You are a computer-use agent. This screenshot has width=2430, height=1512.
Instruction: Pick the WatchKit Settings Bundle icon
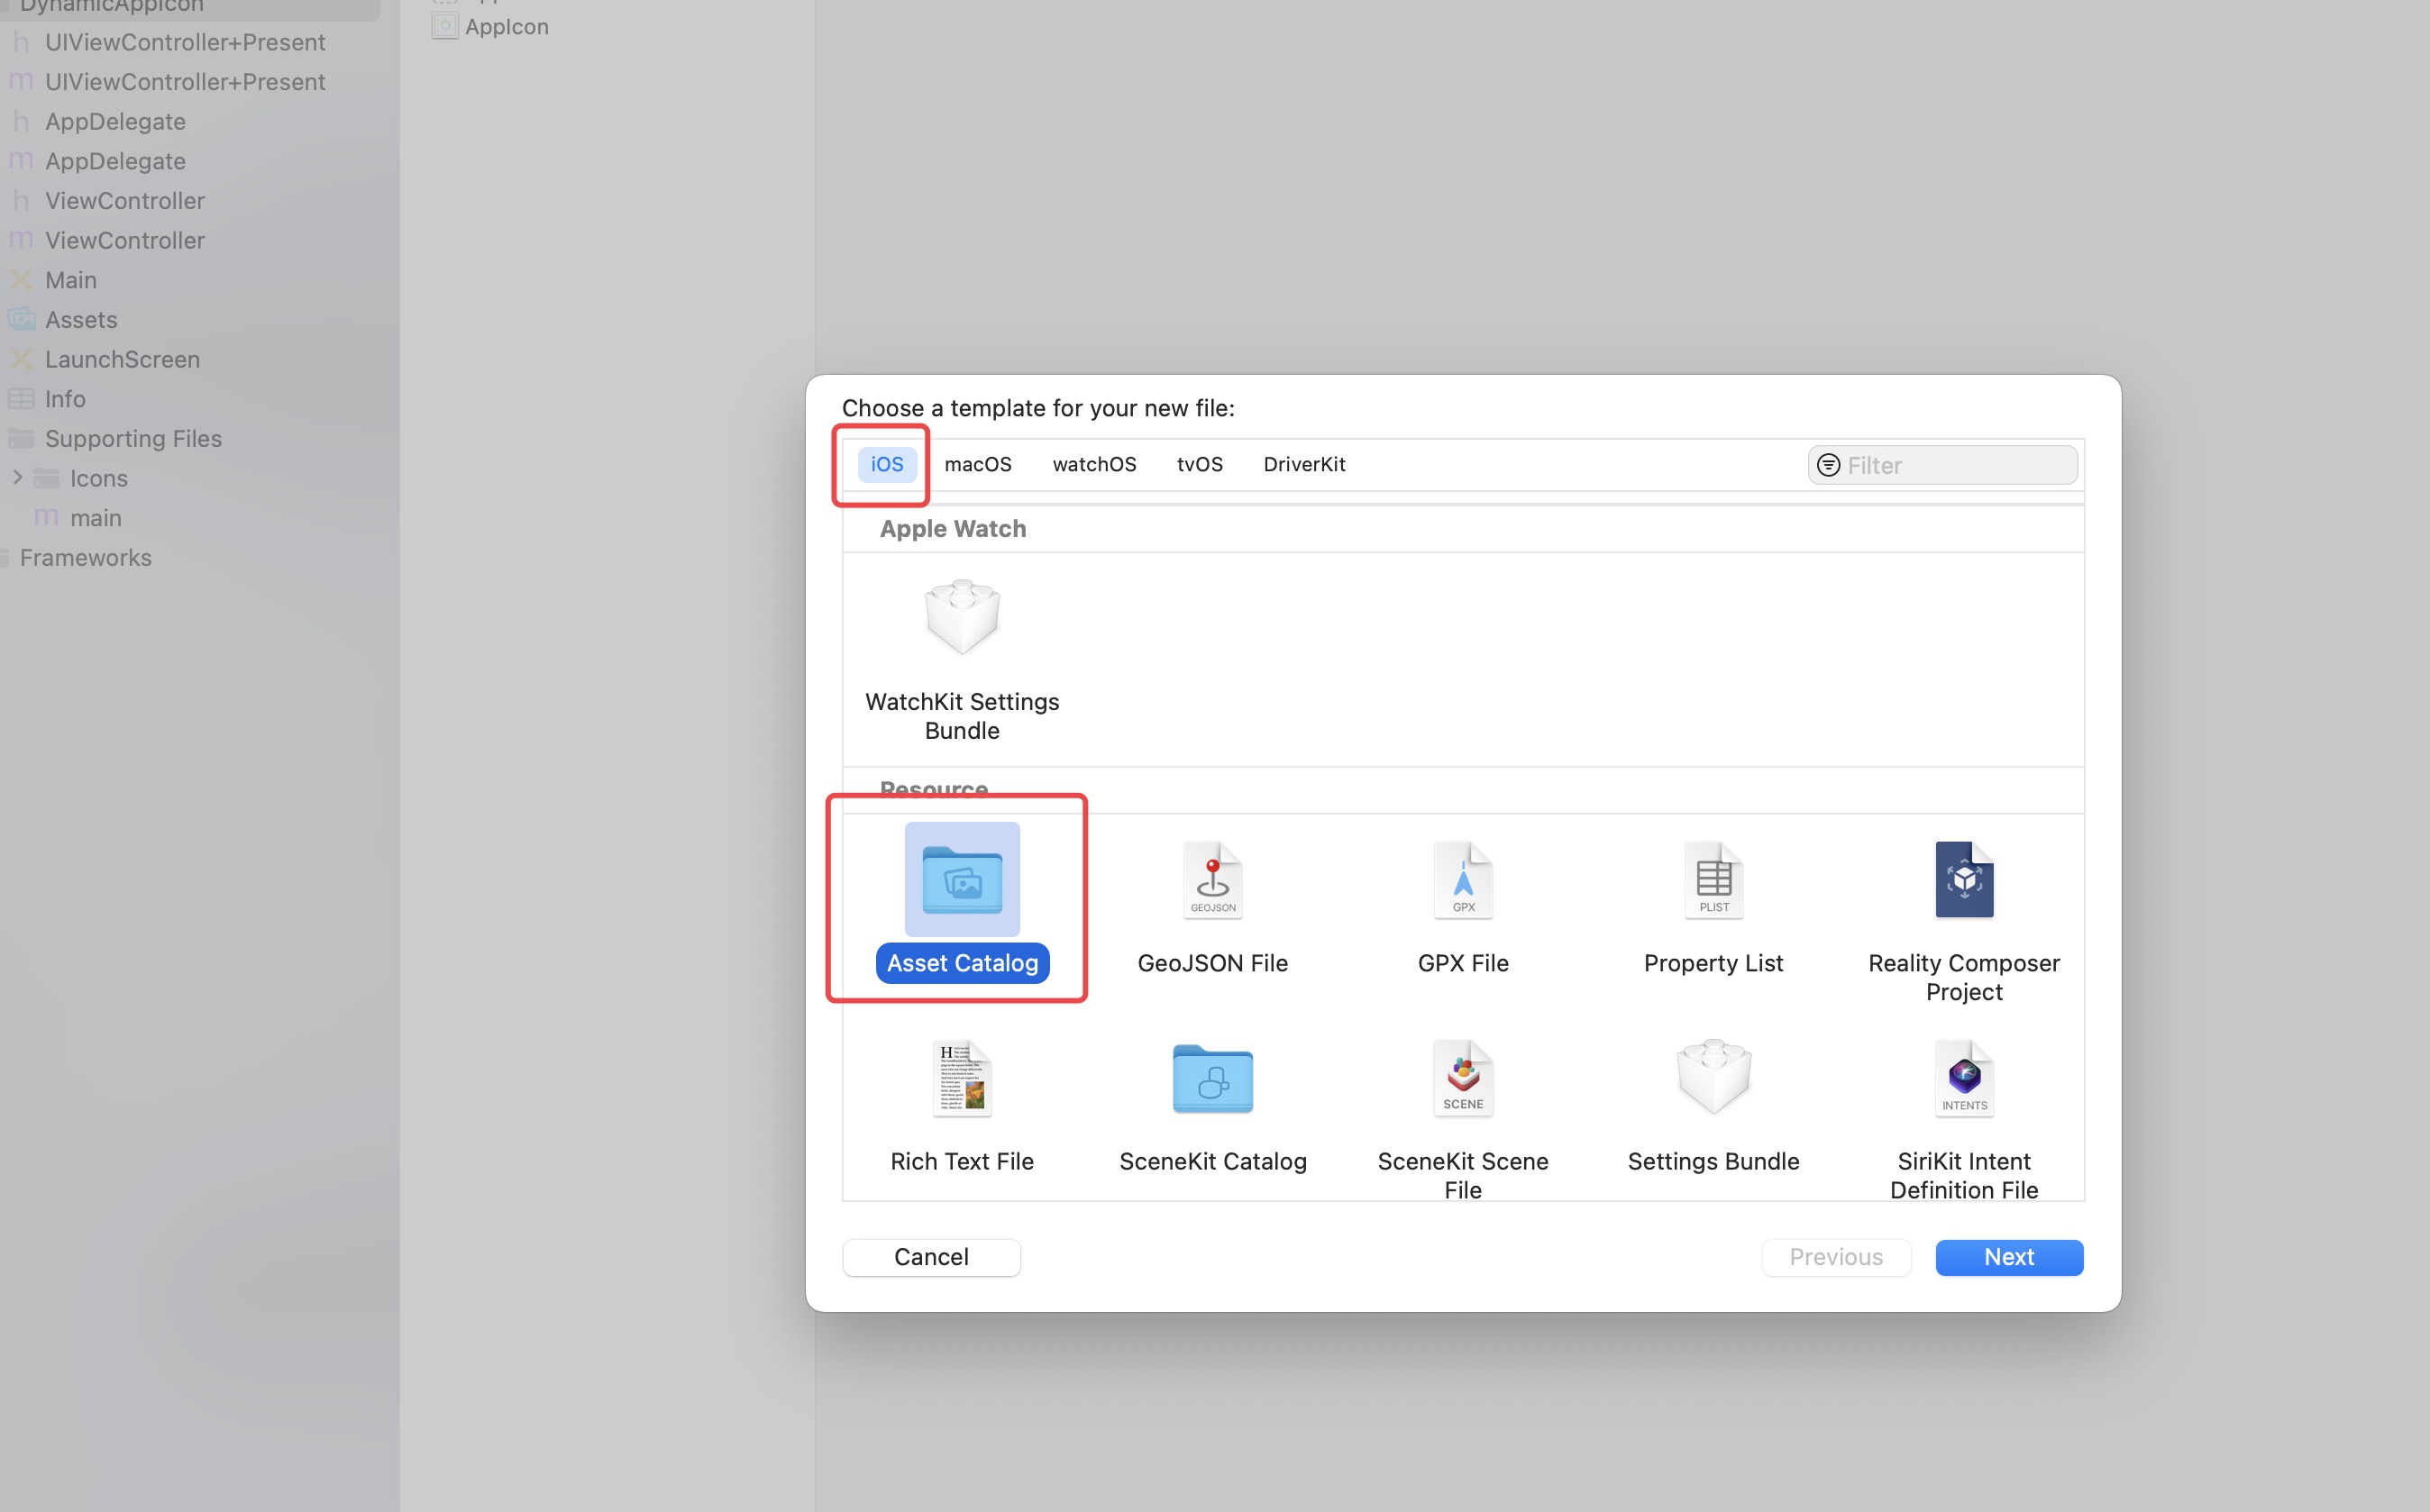click(x=962, y=616)
